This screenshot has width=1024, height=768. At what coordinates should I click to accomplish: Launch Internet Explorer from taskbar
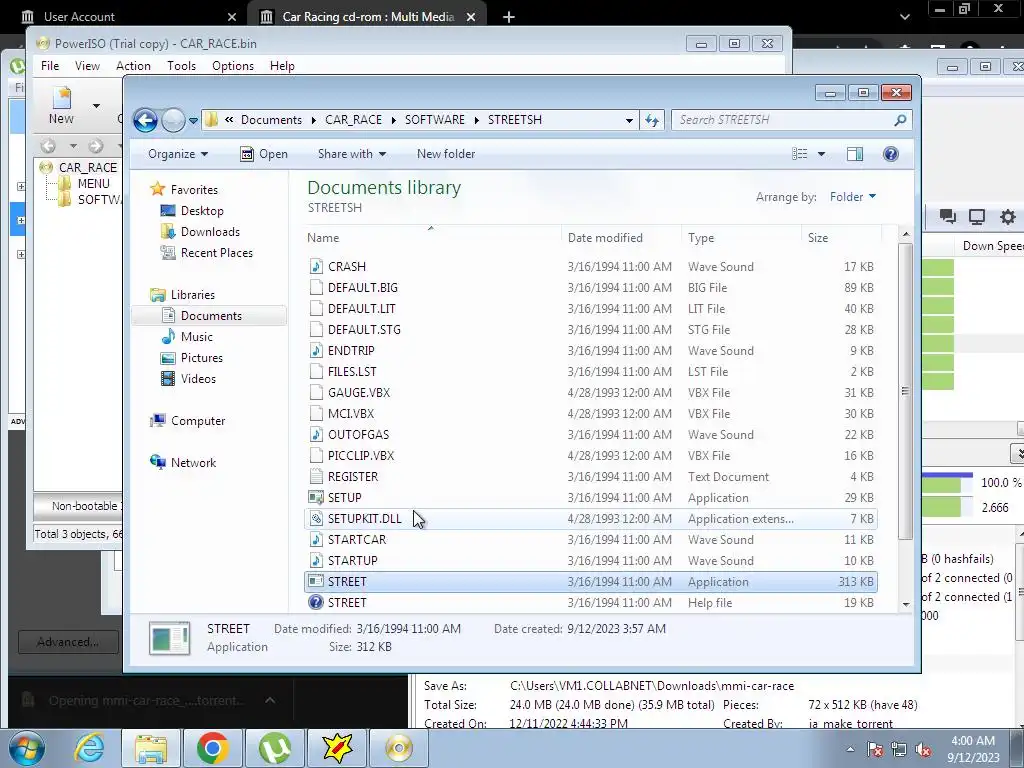tap(89, 748)
